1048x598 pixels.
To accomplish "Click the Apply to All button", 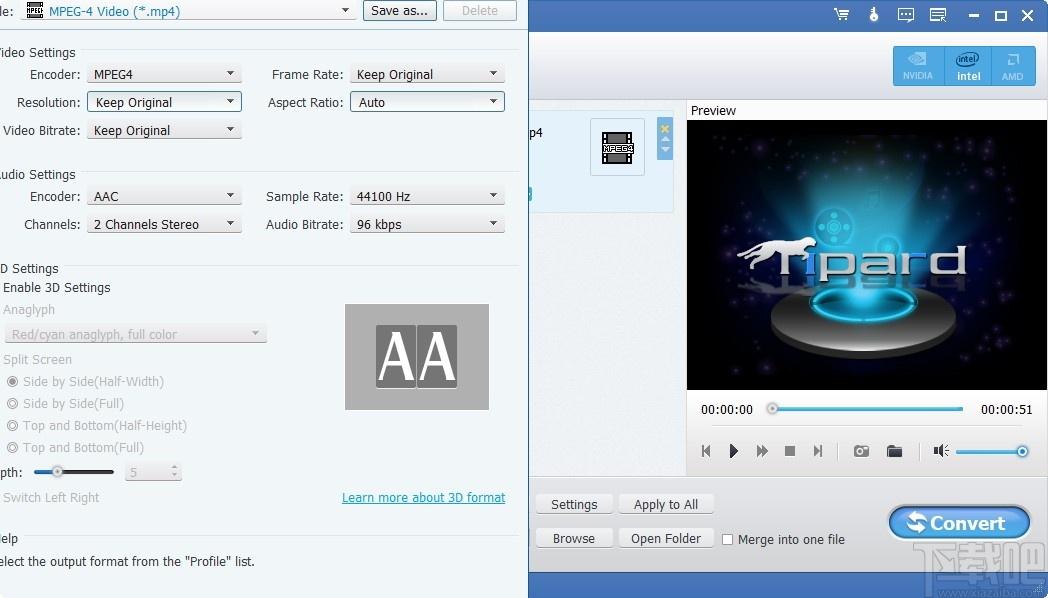I will click(666, 504).
